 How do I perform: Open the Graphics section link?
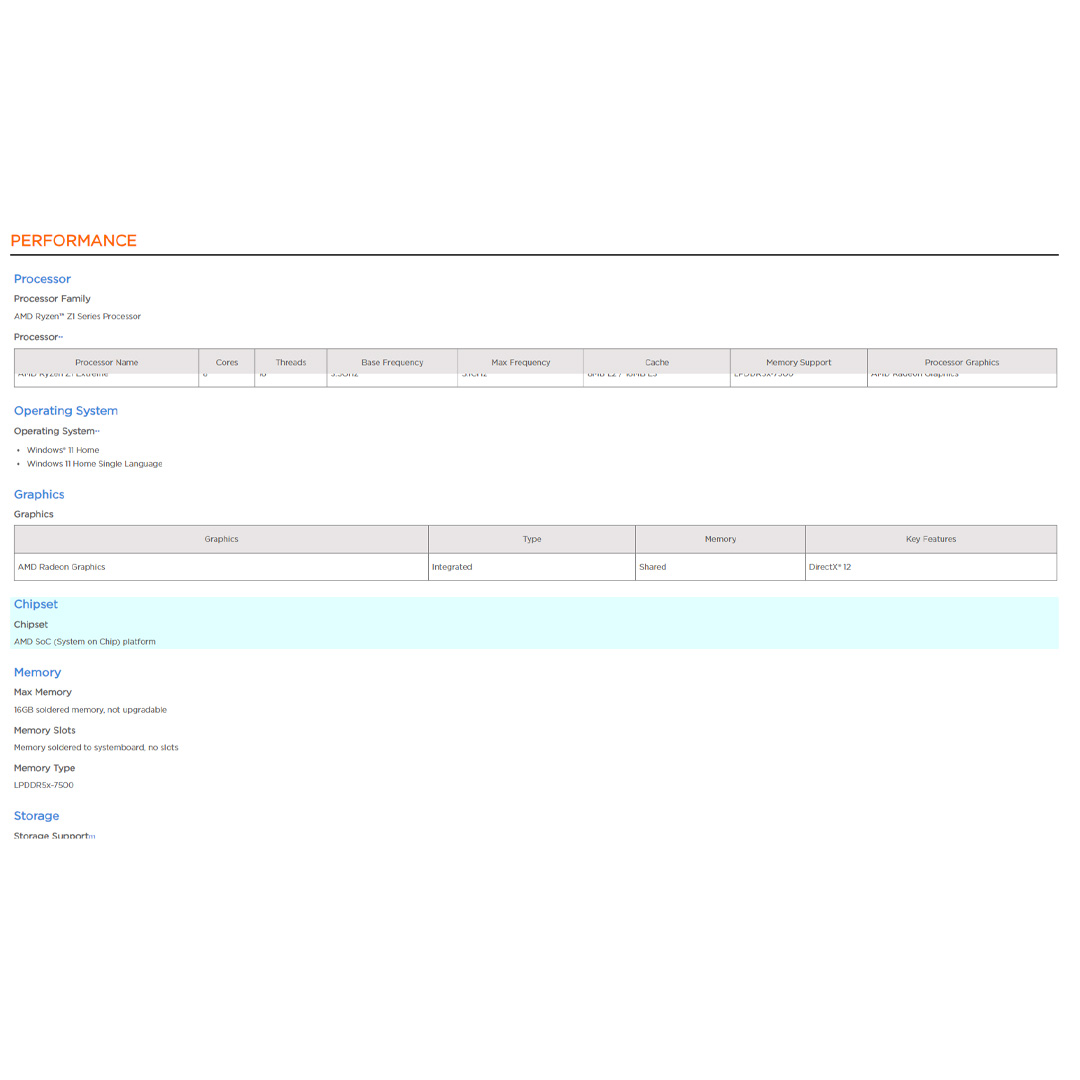39,494
